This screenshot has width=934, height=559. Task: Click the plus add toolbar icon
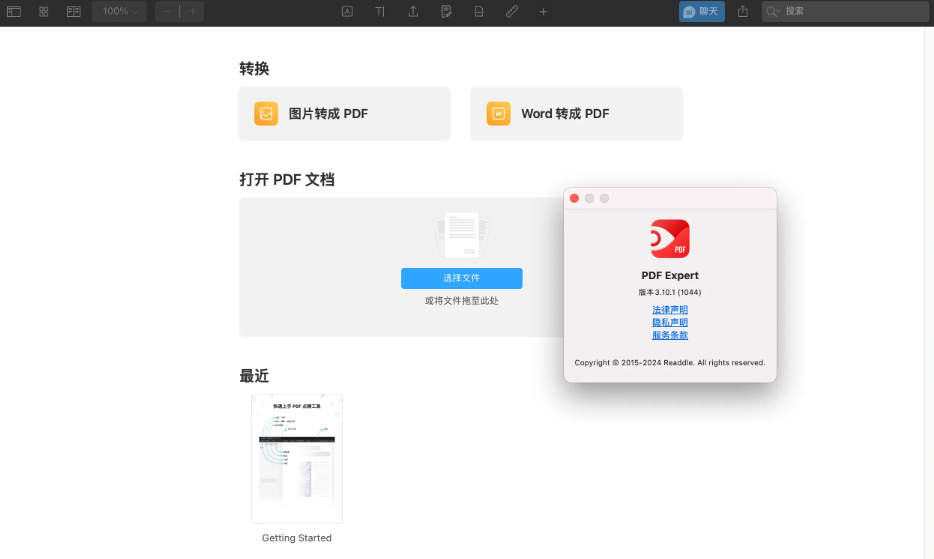click(x=543, y=11)
